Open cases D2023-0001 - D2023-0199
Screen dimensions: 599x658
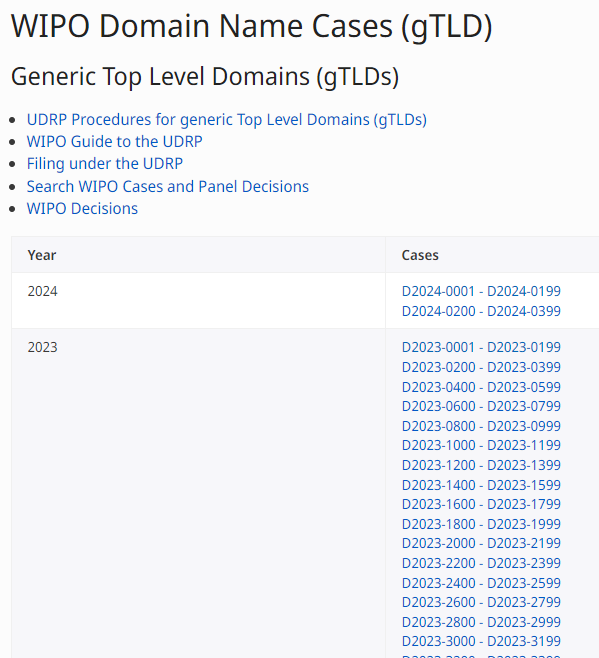tap(481, 347)
